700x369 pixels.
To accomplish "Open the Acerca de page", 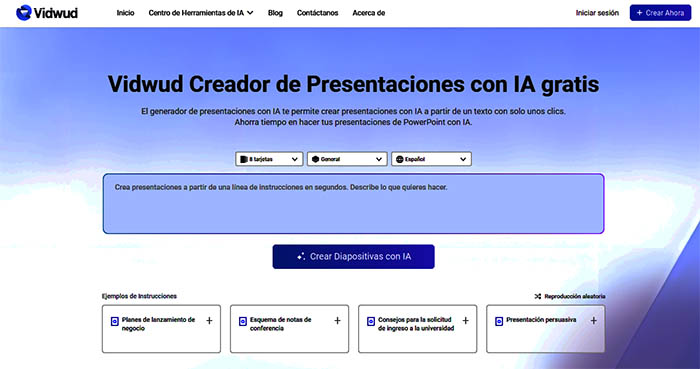I will click(x=369, y=13).
